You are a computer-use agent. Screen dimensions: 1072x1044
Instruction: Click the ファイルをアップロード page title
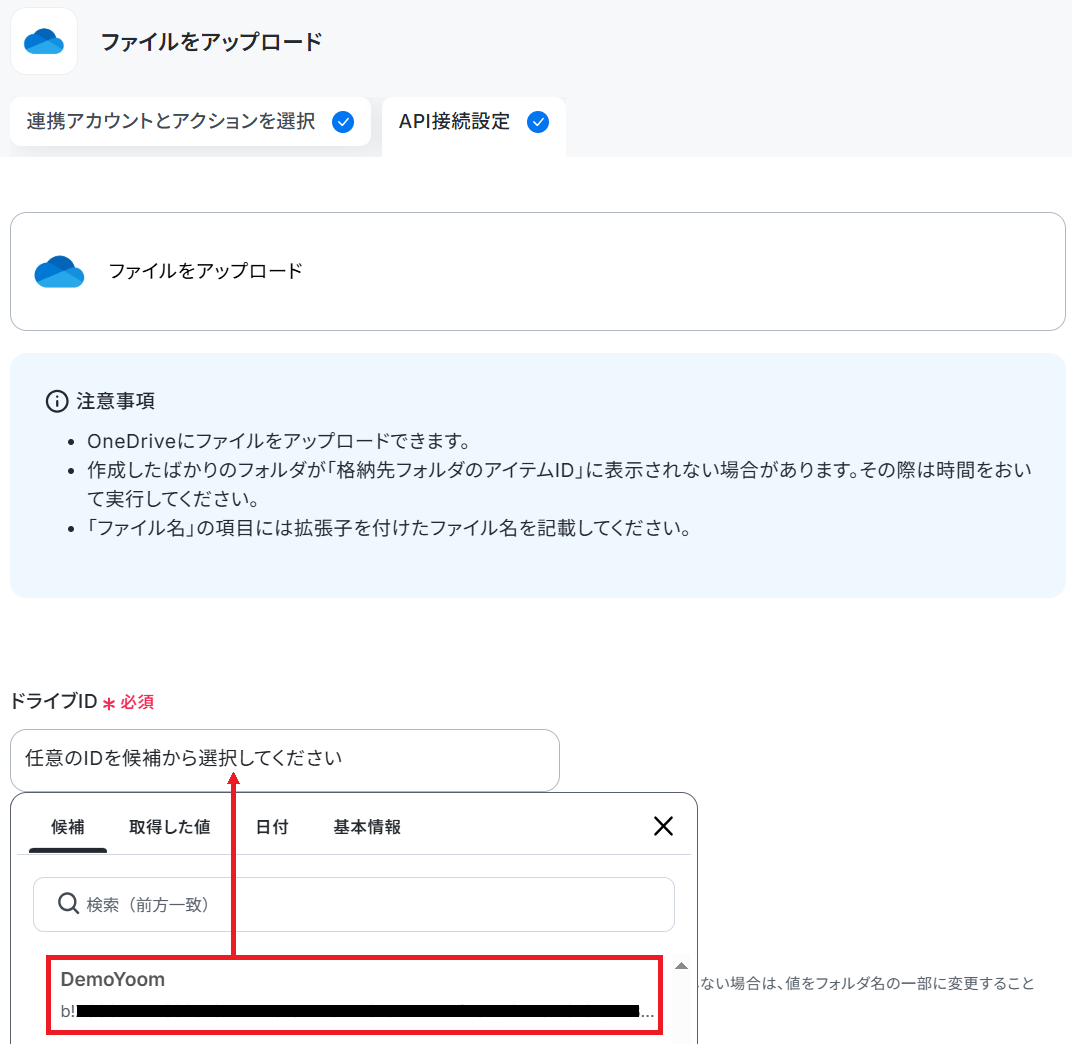coord(211,42)
